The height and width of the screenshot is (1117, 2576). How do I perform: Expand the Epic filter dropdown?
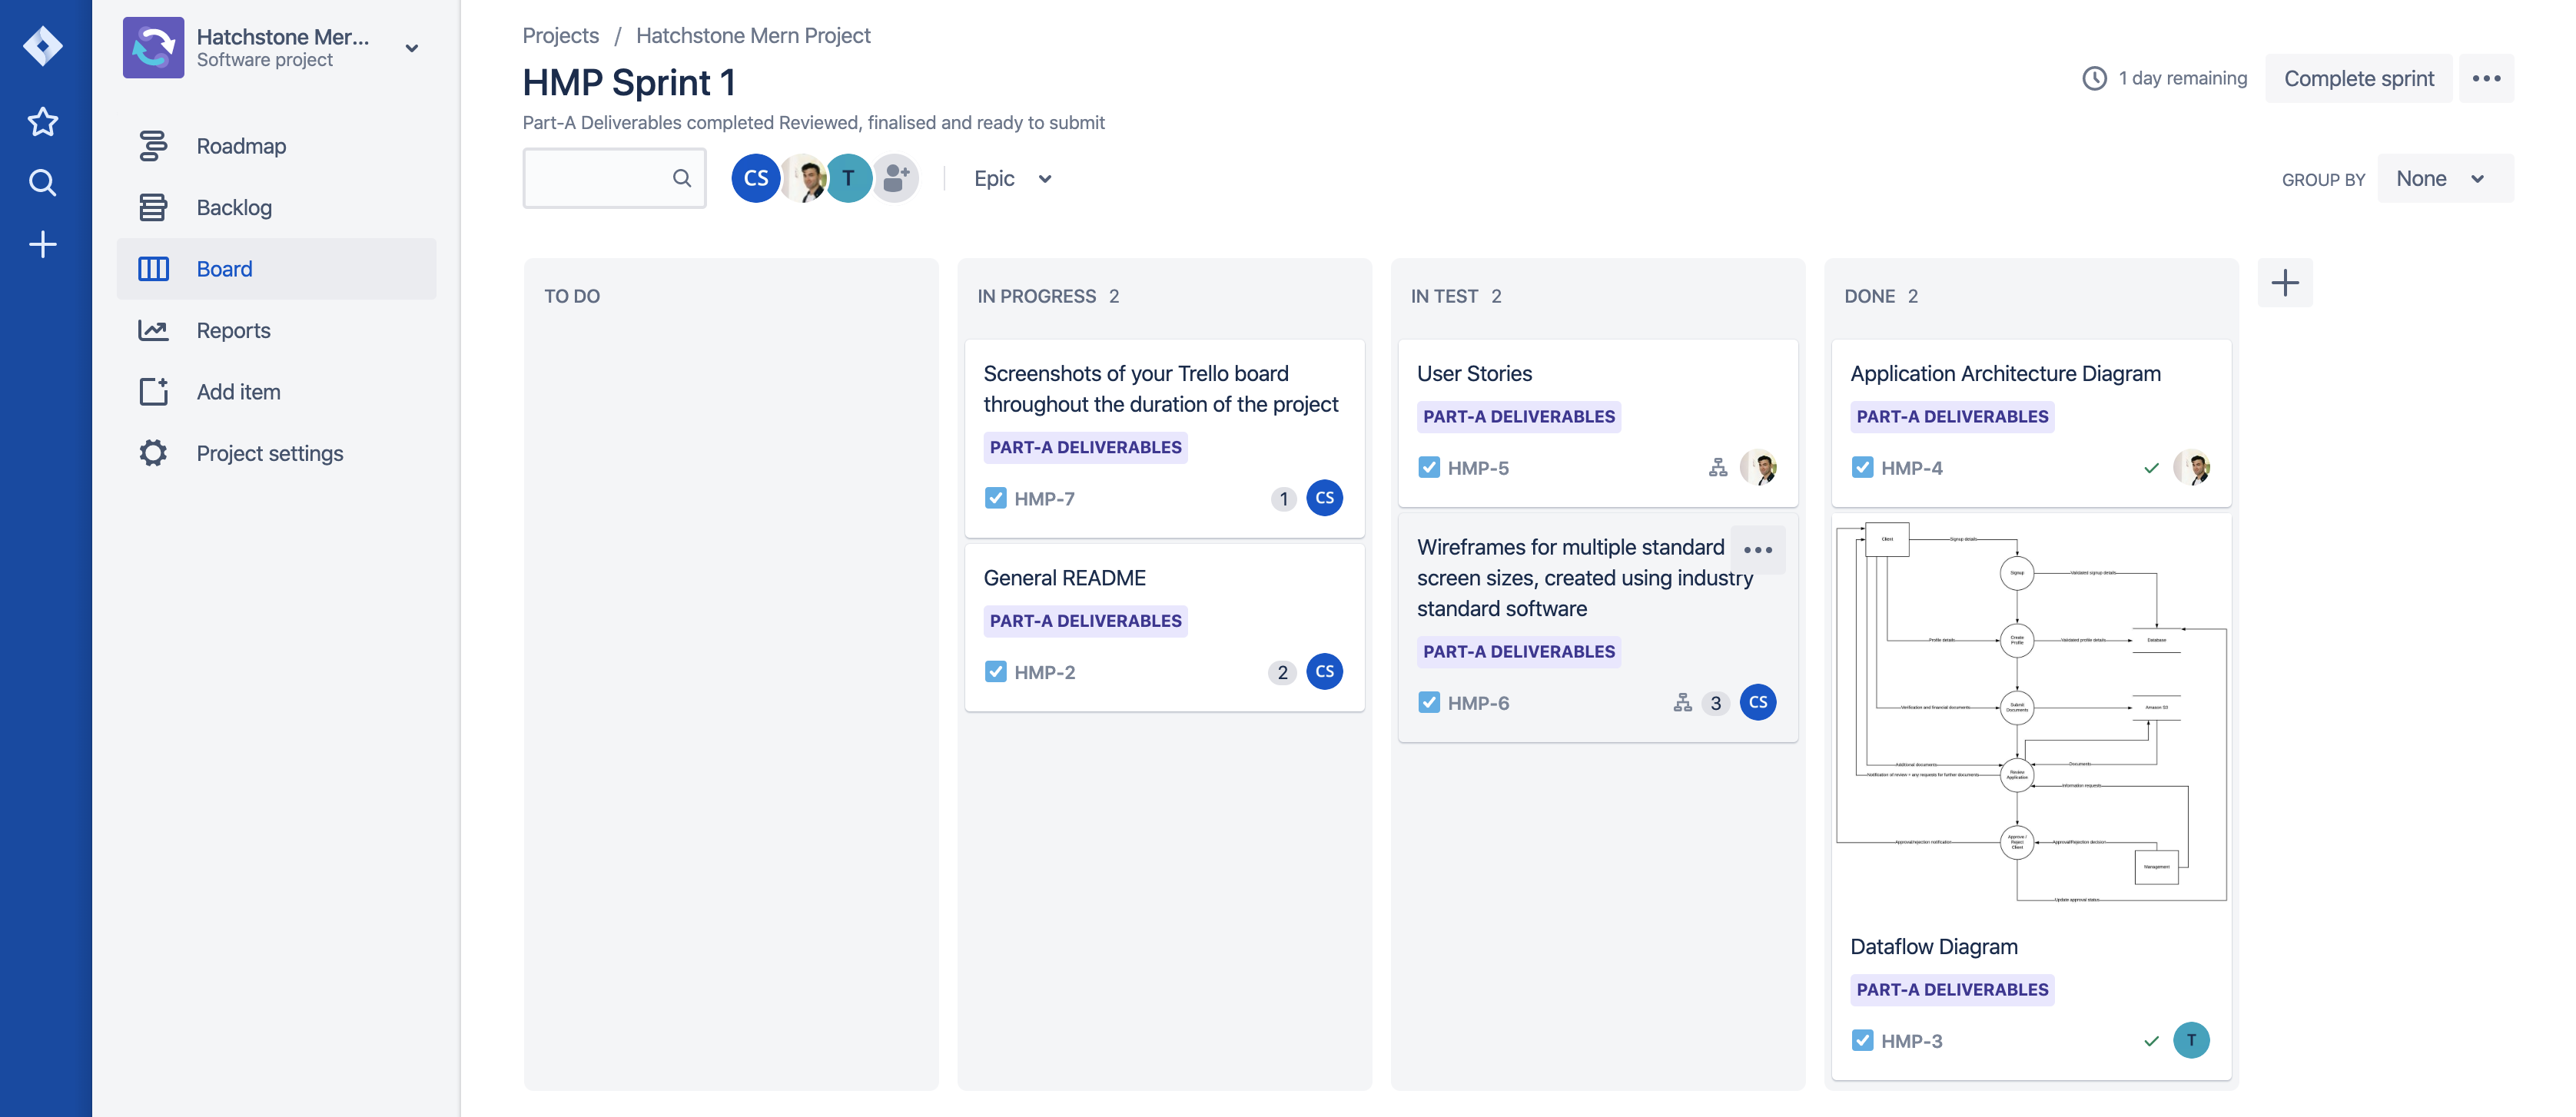tap(1012, 179)
